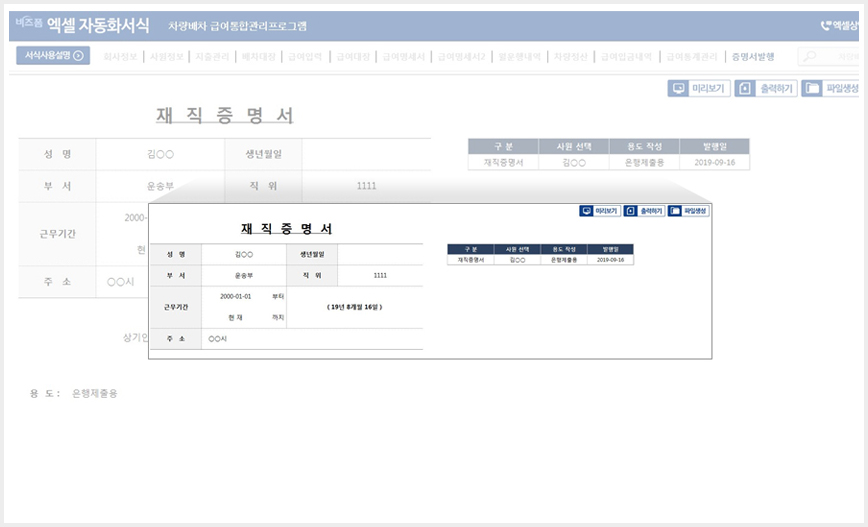Click the 2019-09-16 cell under 발행일 in the background table
Screen dimensions: 868x527
point(715,162)
